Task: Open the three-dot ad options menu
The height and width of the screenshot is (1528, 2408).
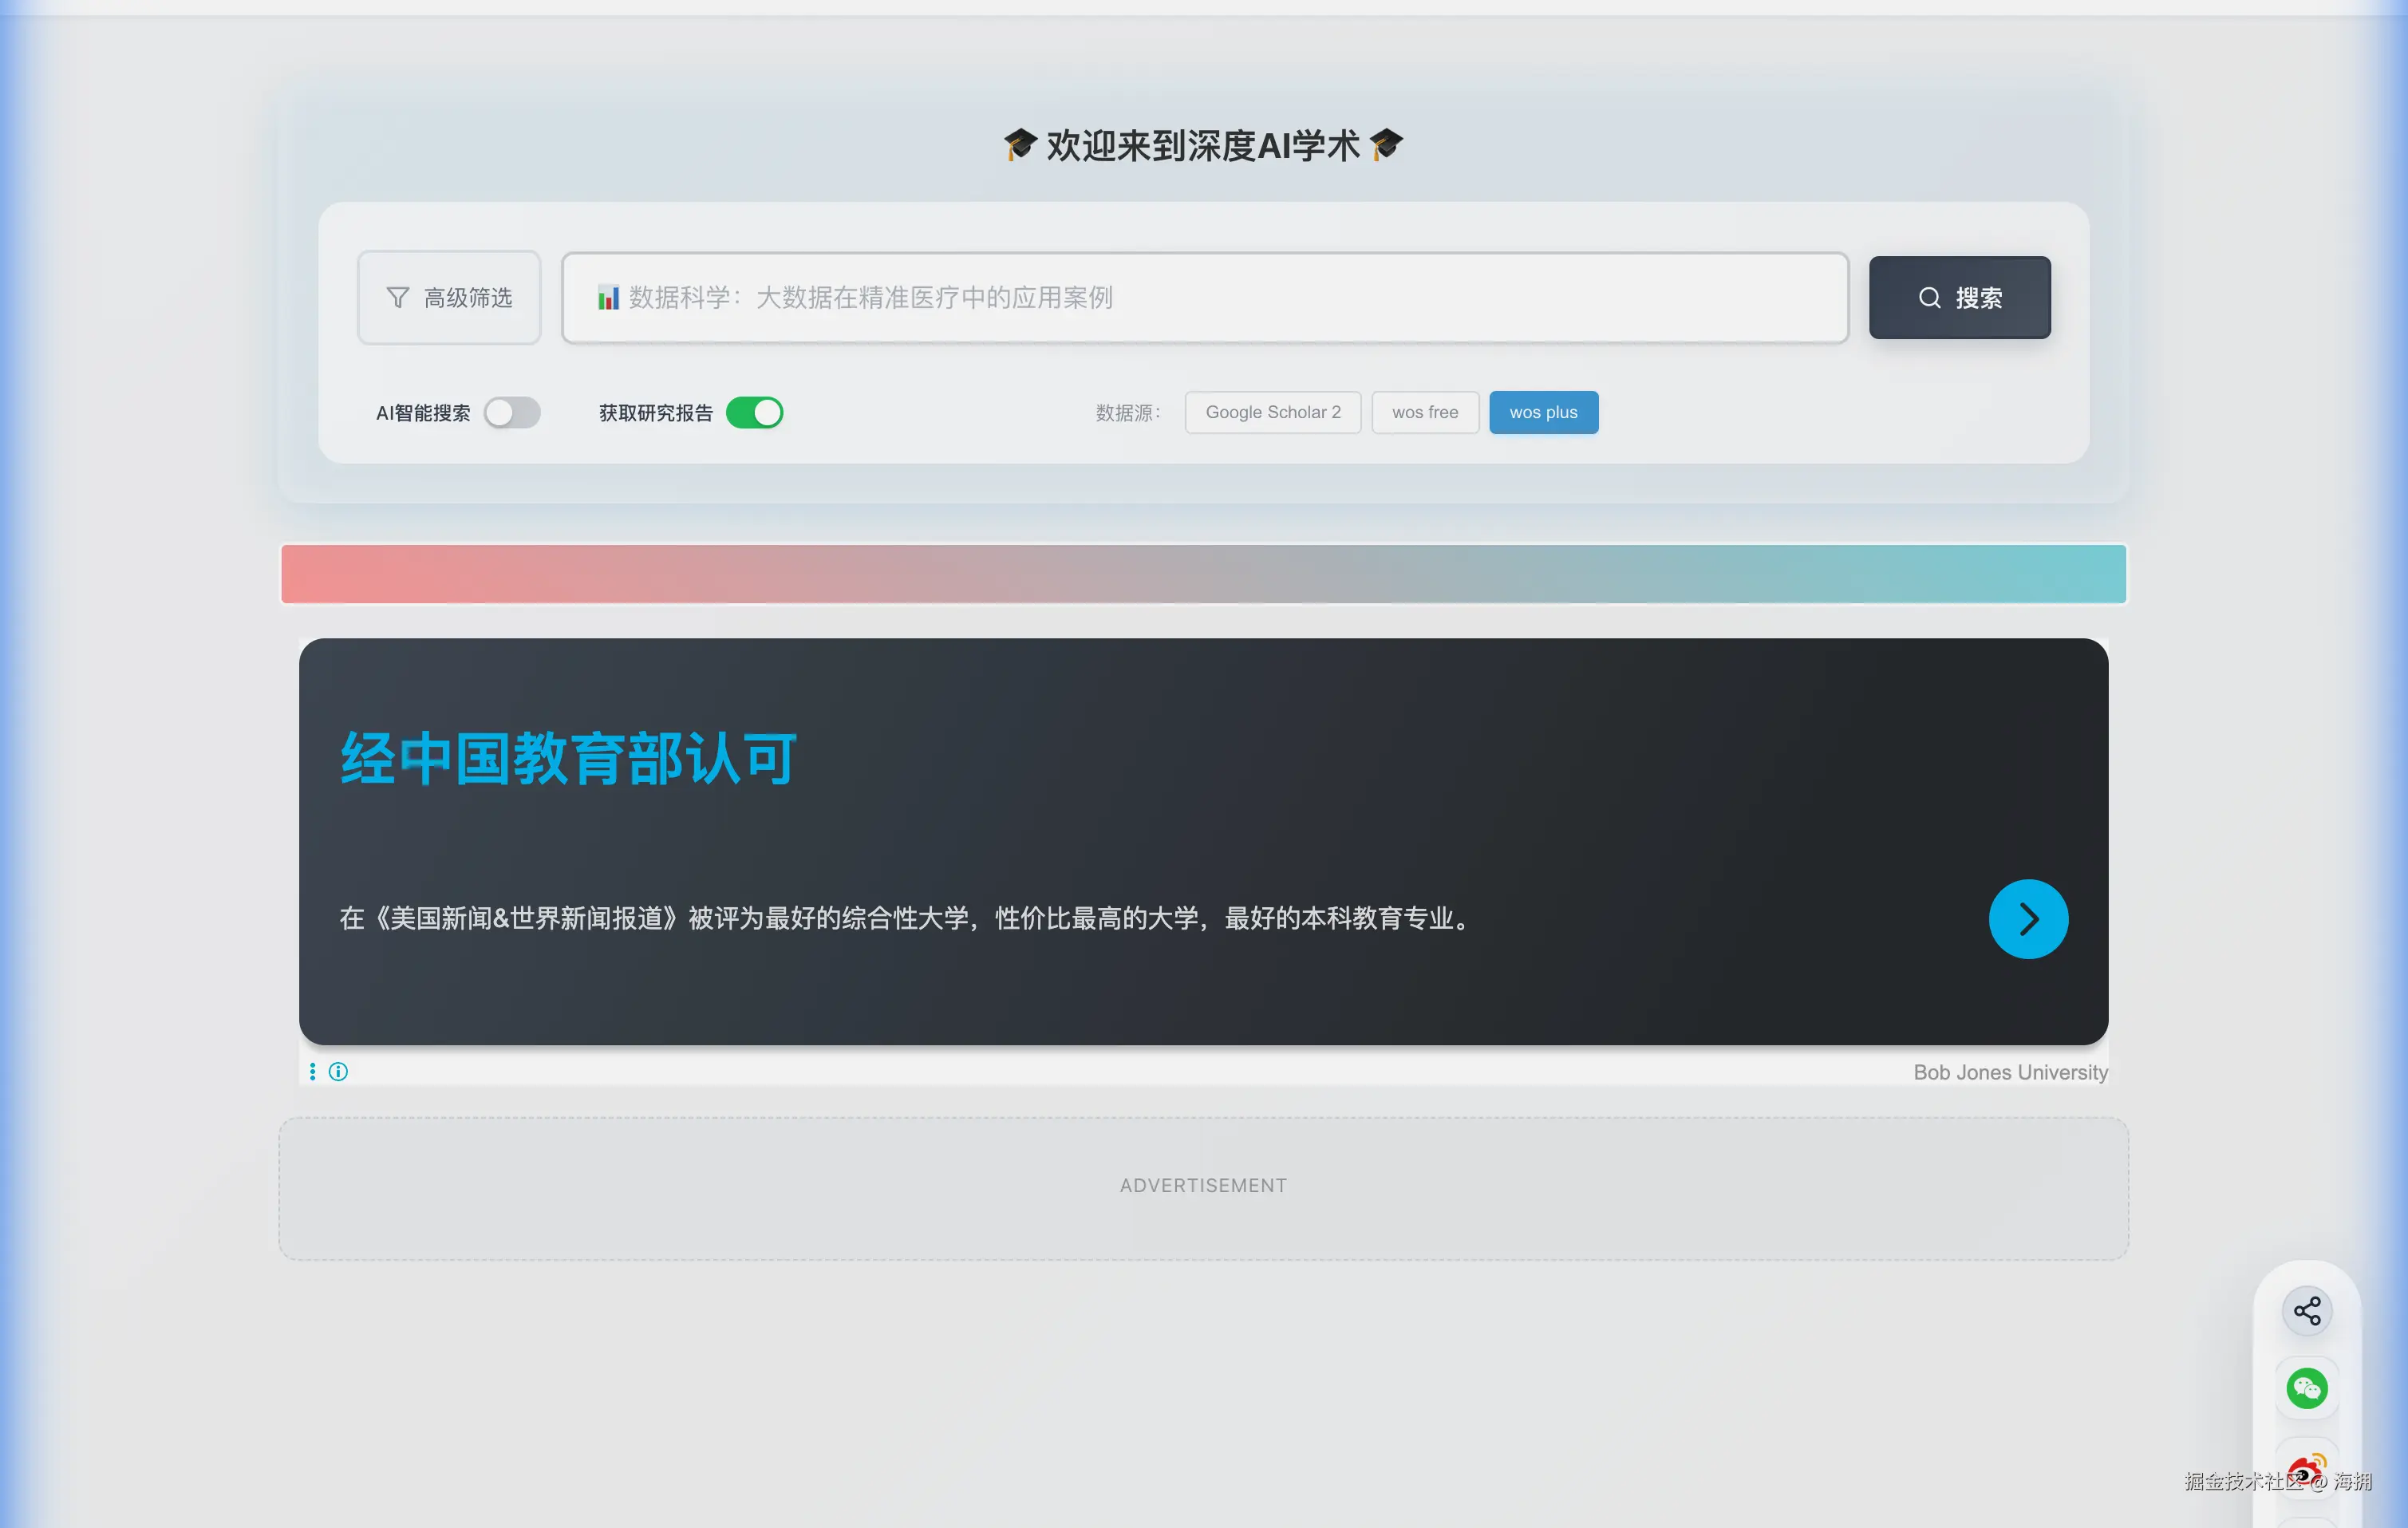Action: coord(312,1071)
